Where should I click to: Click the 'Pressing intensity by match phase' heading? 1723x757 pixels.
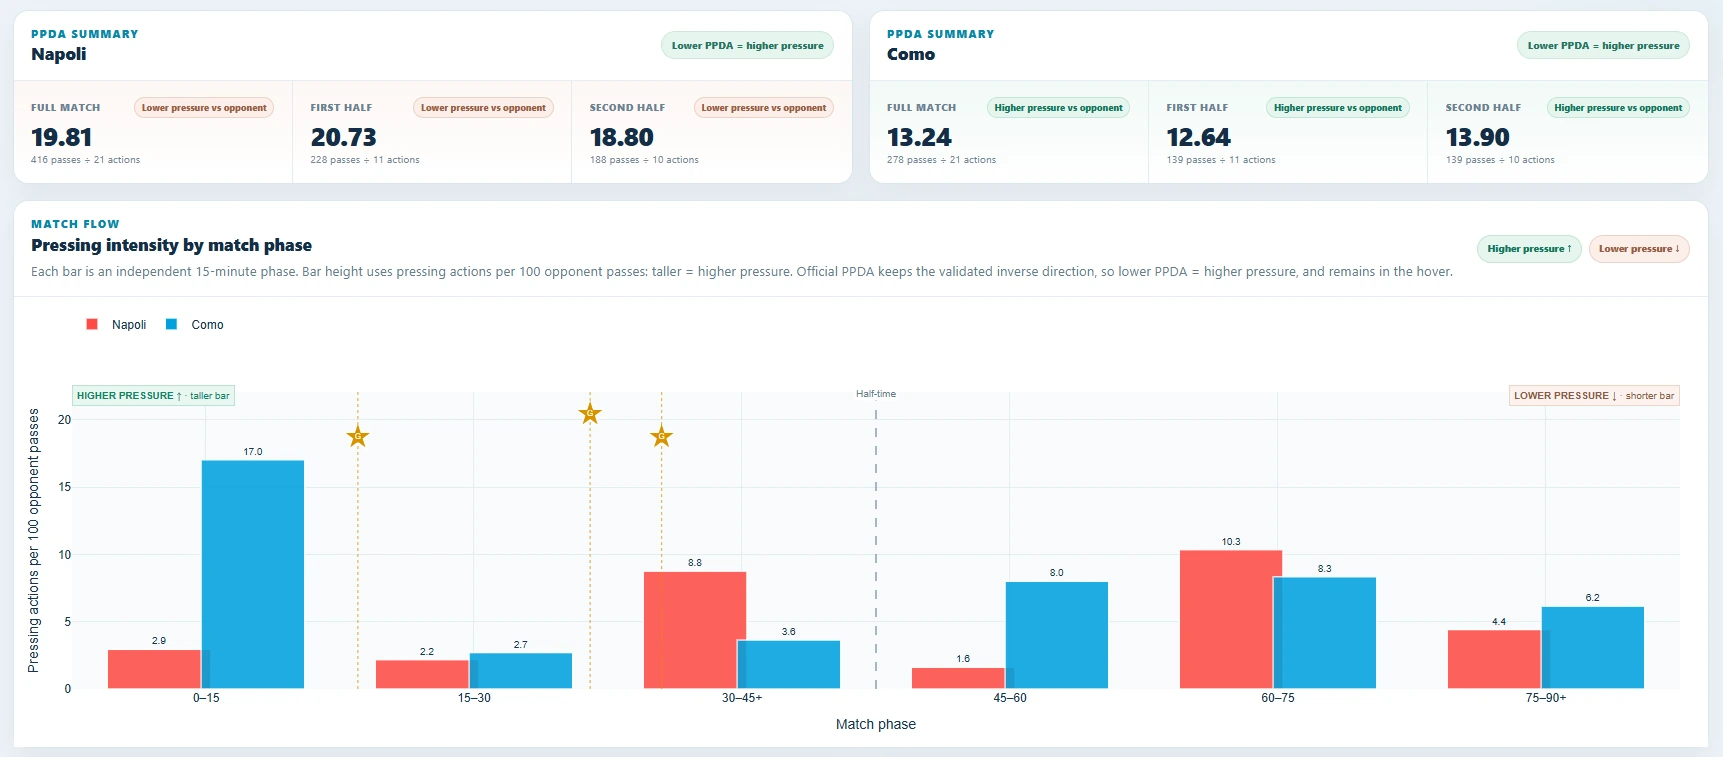171,245
